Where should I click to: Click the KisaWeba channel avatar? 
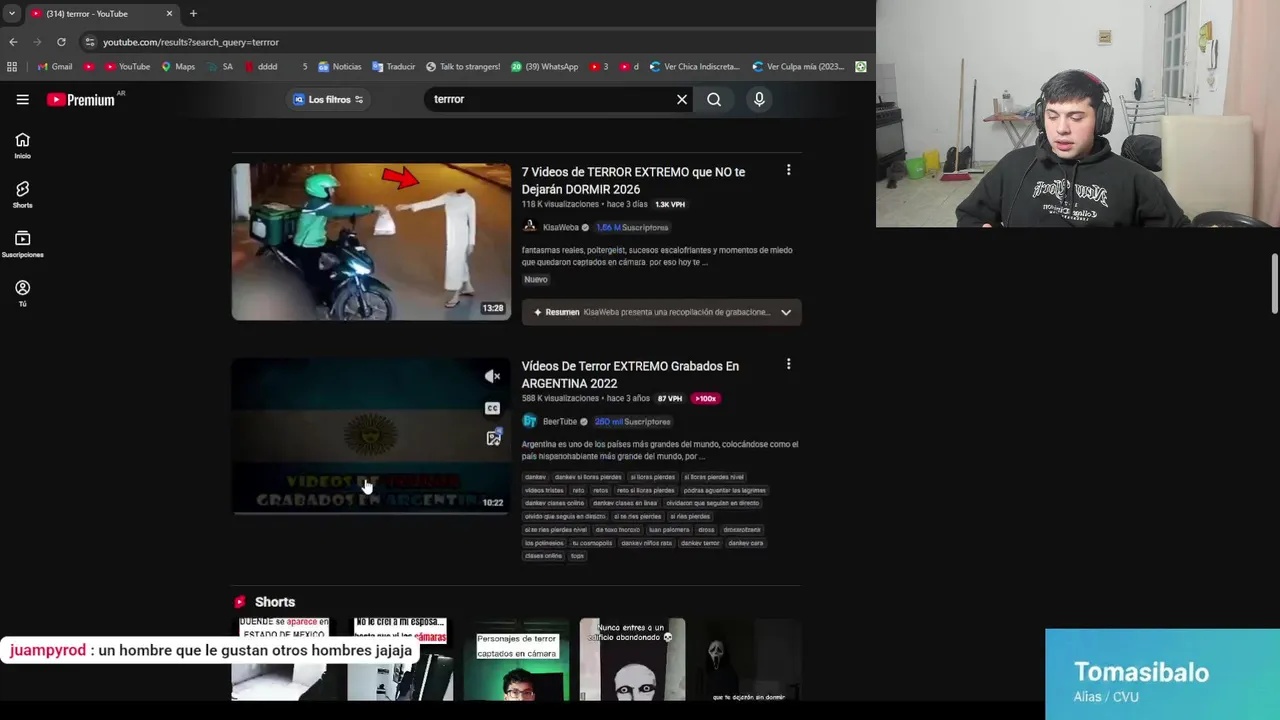tap(530, 227)
